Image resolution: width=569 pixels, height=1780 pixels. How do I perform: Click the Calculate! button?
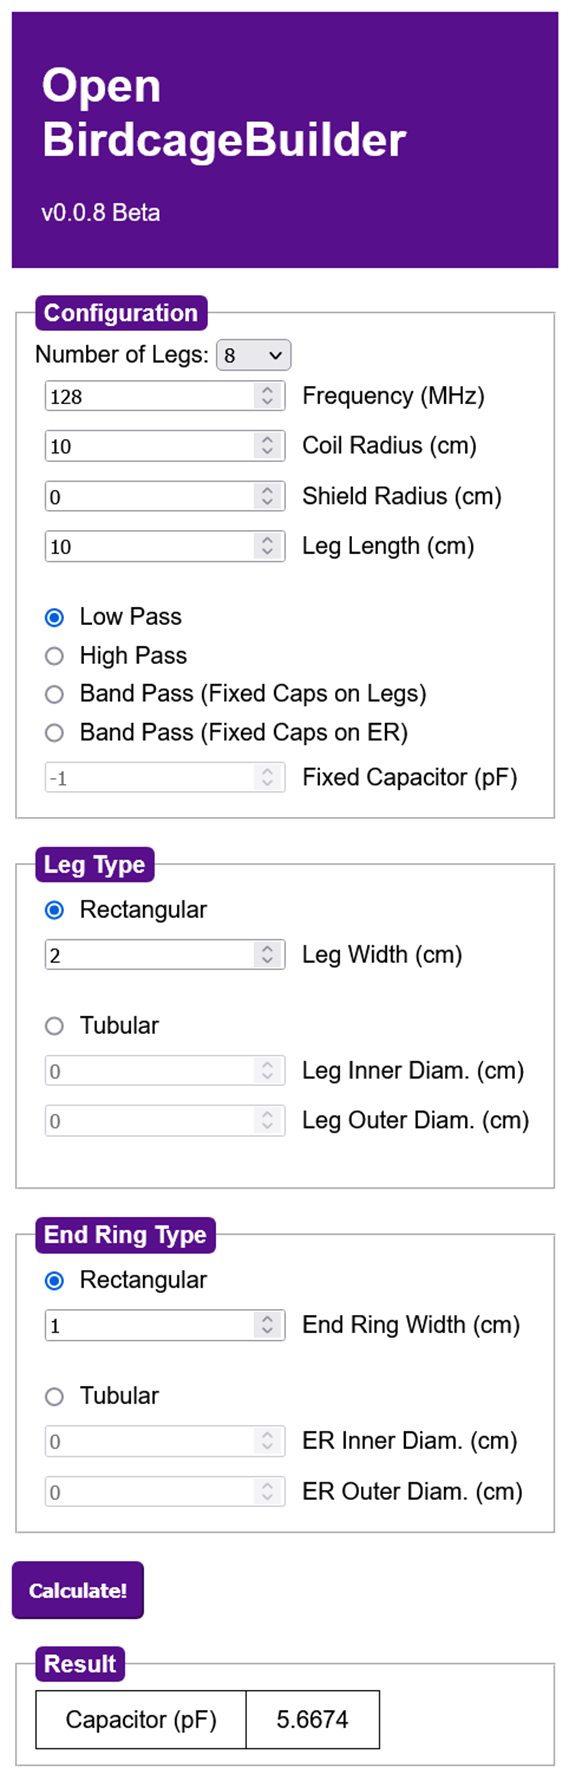[x=78, y=1590]
